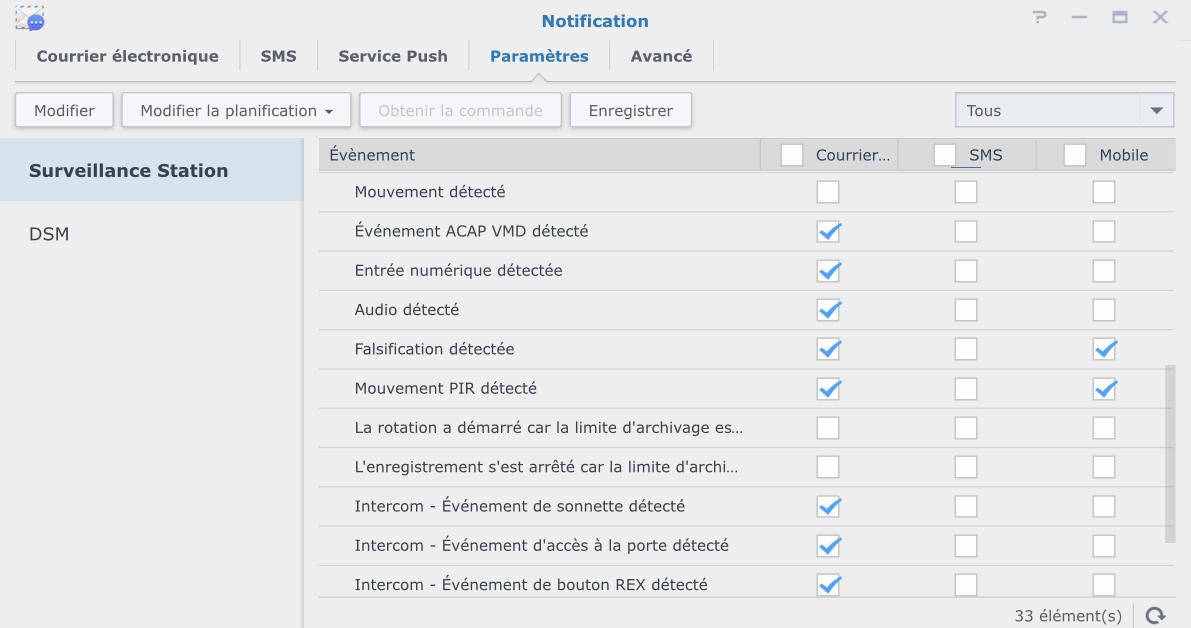The image size is (1191, 628).
Task: Expand Modifier la planification menu
Action: coord(236,111)
